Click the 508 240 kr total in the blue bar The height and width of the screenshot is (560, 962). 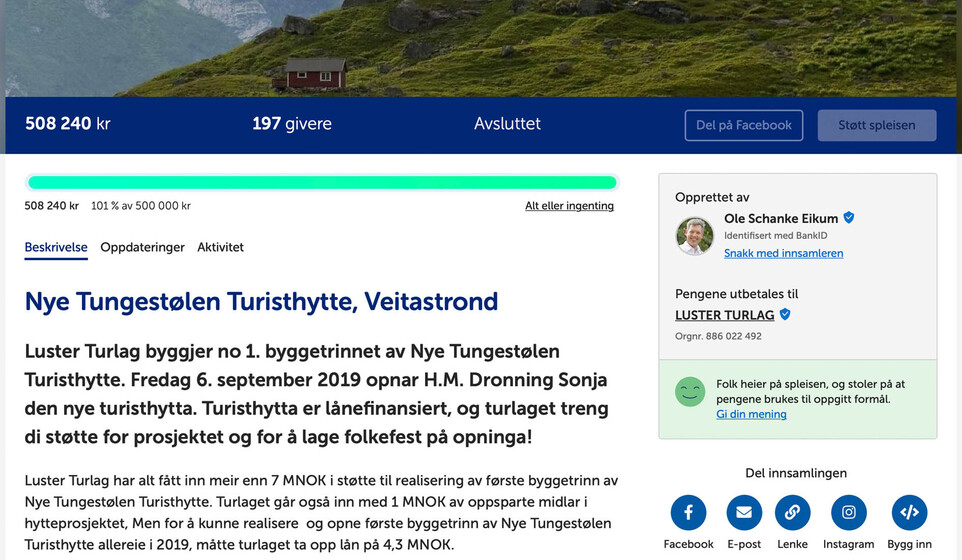click(x=67, y=124)
